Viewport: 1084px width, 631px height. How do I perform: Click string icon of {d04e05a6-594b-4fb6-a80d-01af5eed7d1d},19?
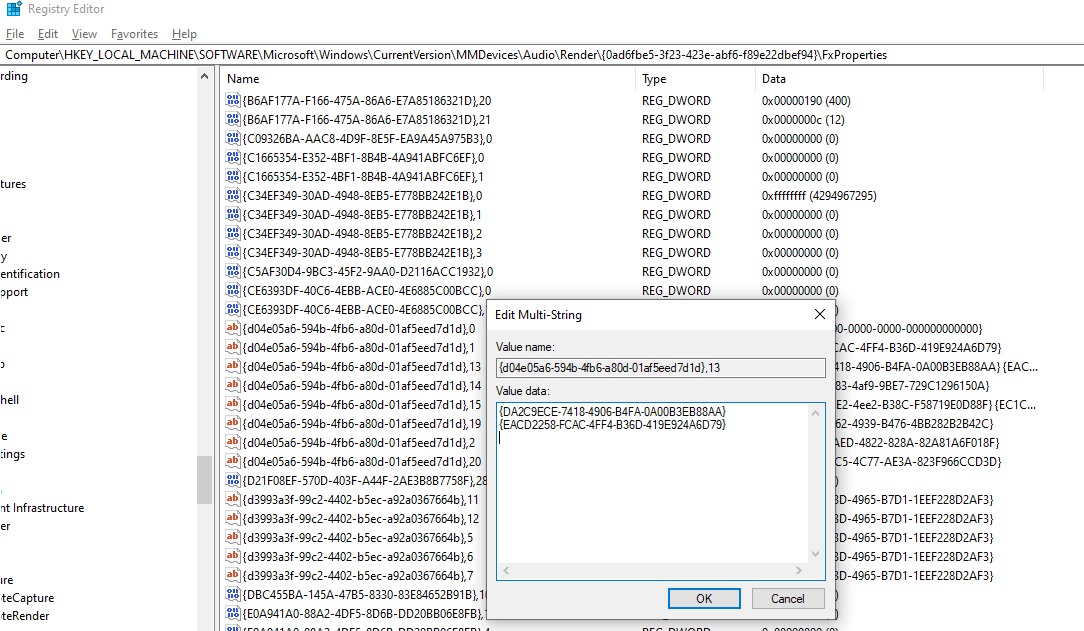click(x=233, y=424)
